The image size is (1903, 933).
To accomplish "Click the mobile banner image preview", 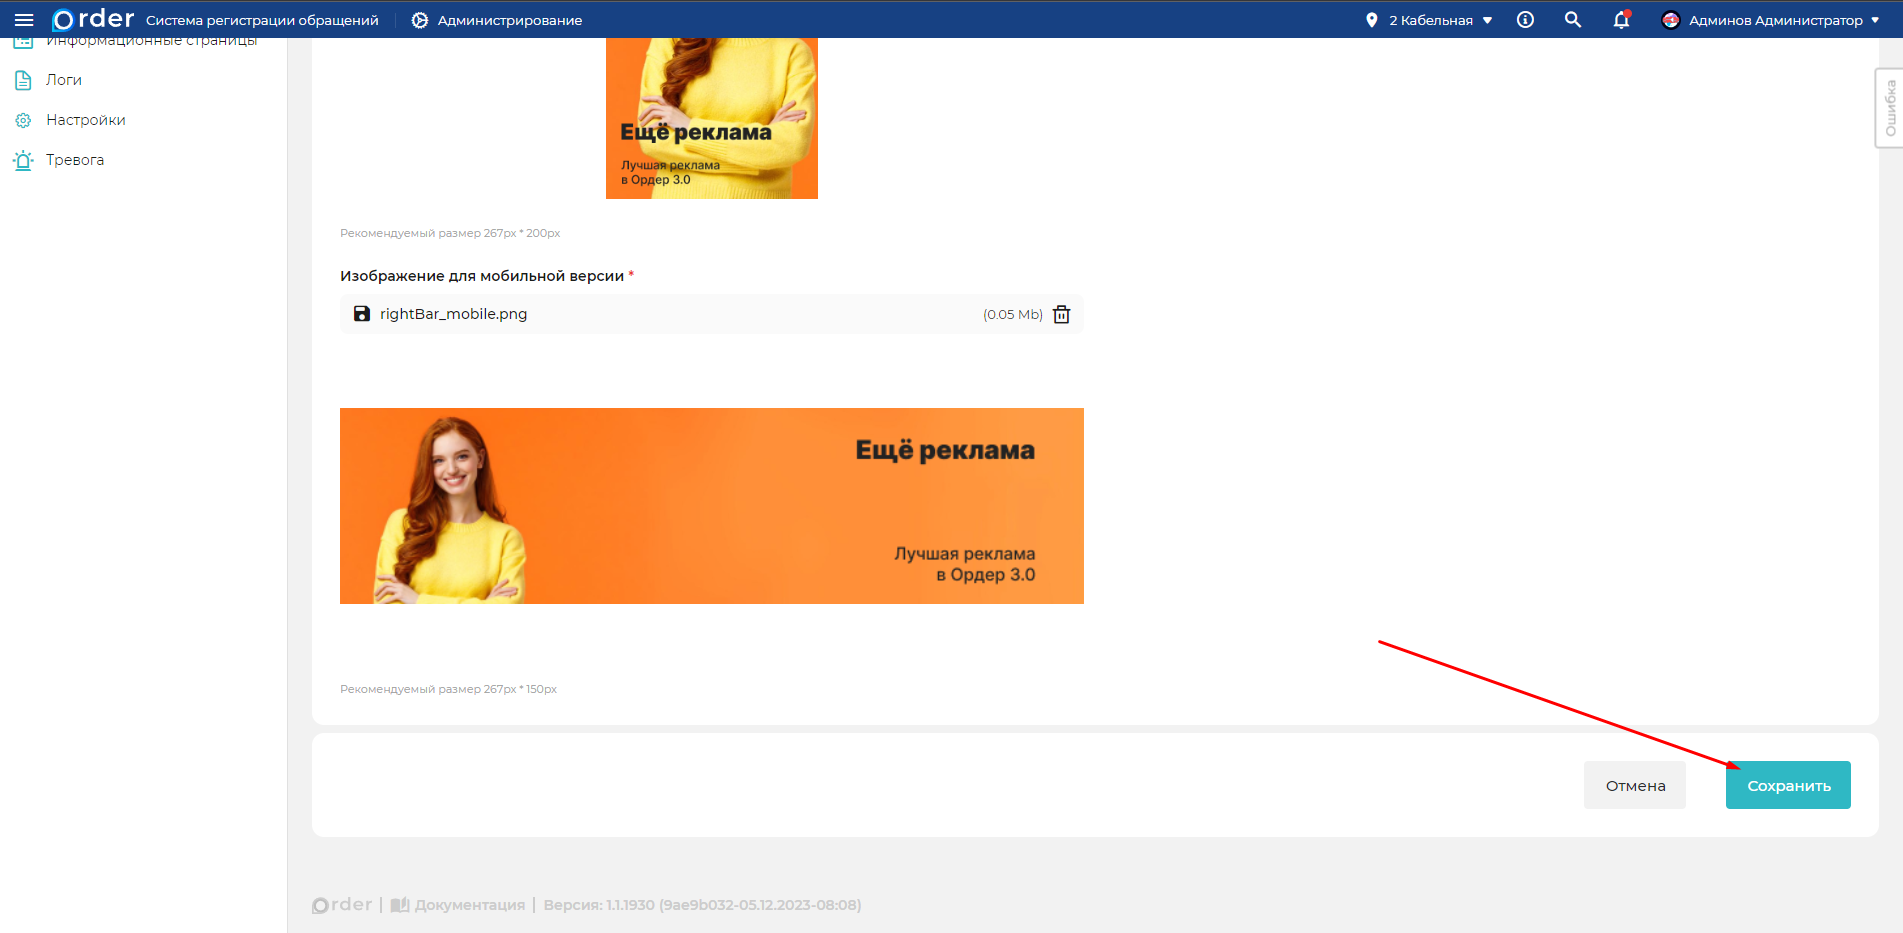I will point(711,506).
